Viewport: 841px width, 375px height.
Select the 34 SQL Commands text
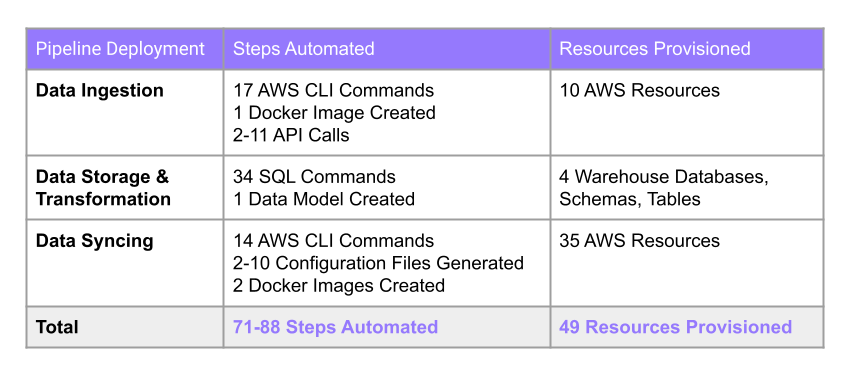click(314, 177)
